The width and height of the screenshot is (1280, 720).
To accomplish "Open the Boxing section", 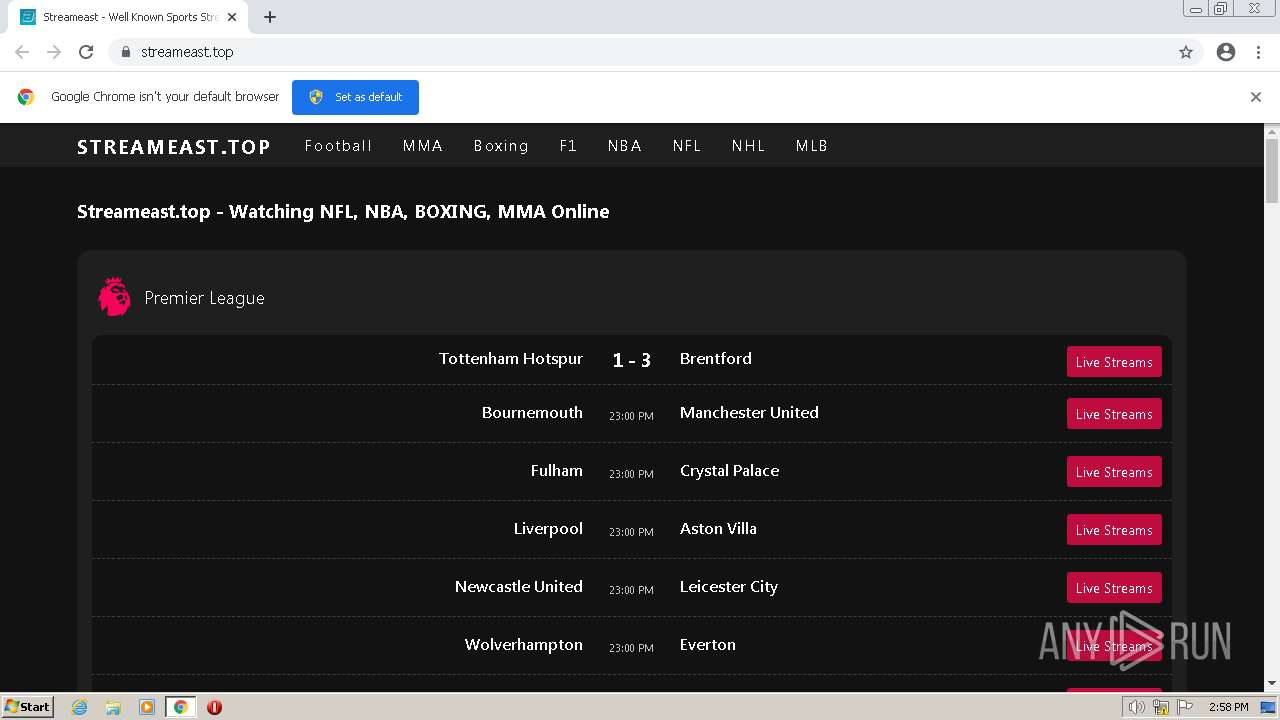I will coord(501,146).
